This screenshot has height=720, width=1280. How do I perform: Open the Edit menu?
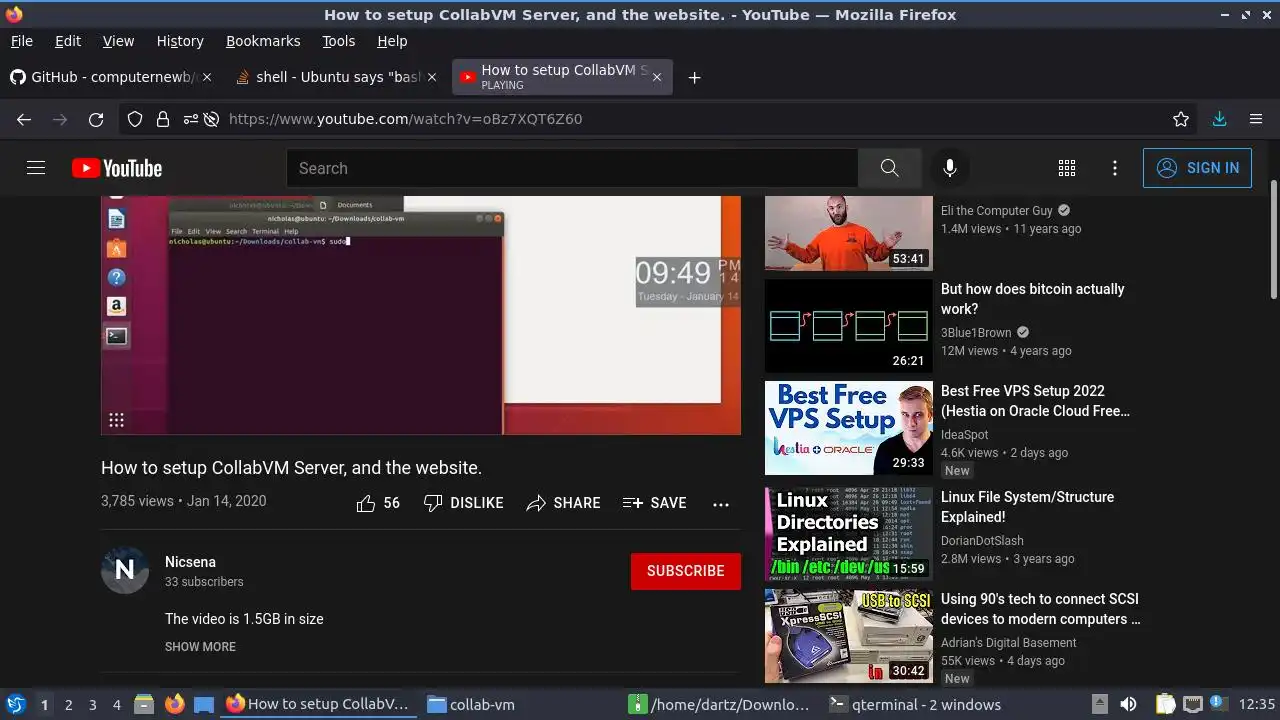pos(68,41)
